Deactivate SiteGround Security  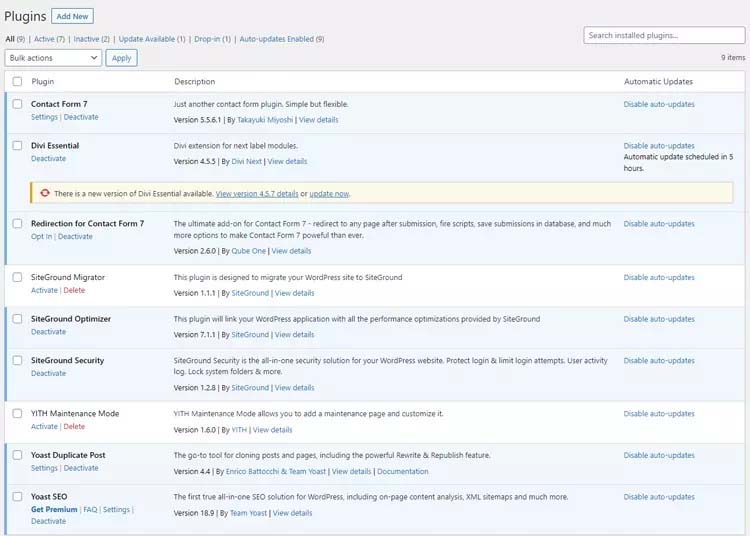click(48, 373)
